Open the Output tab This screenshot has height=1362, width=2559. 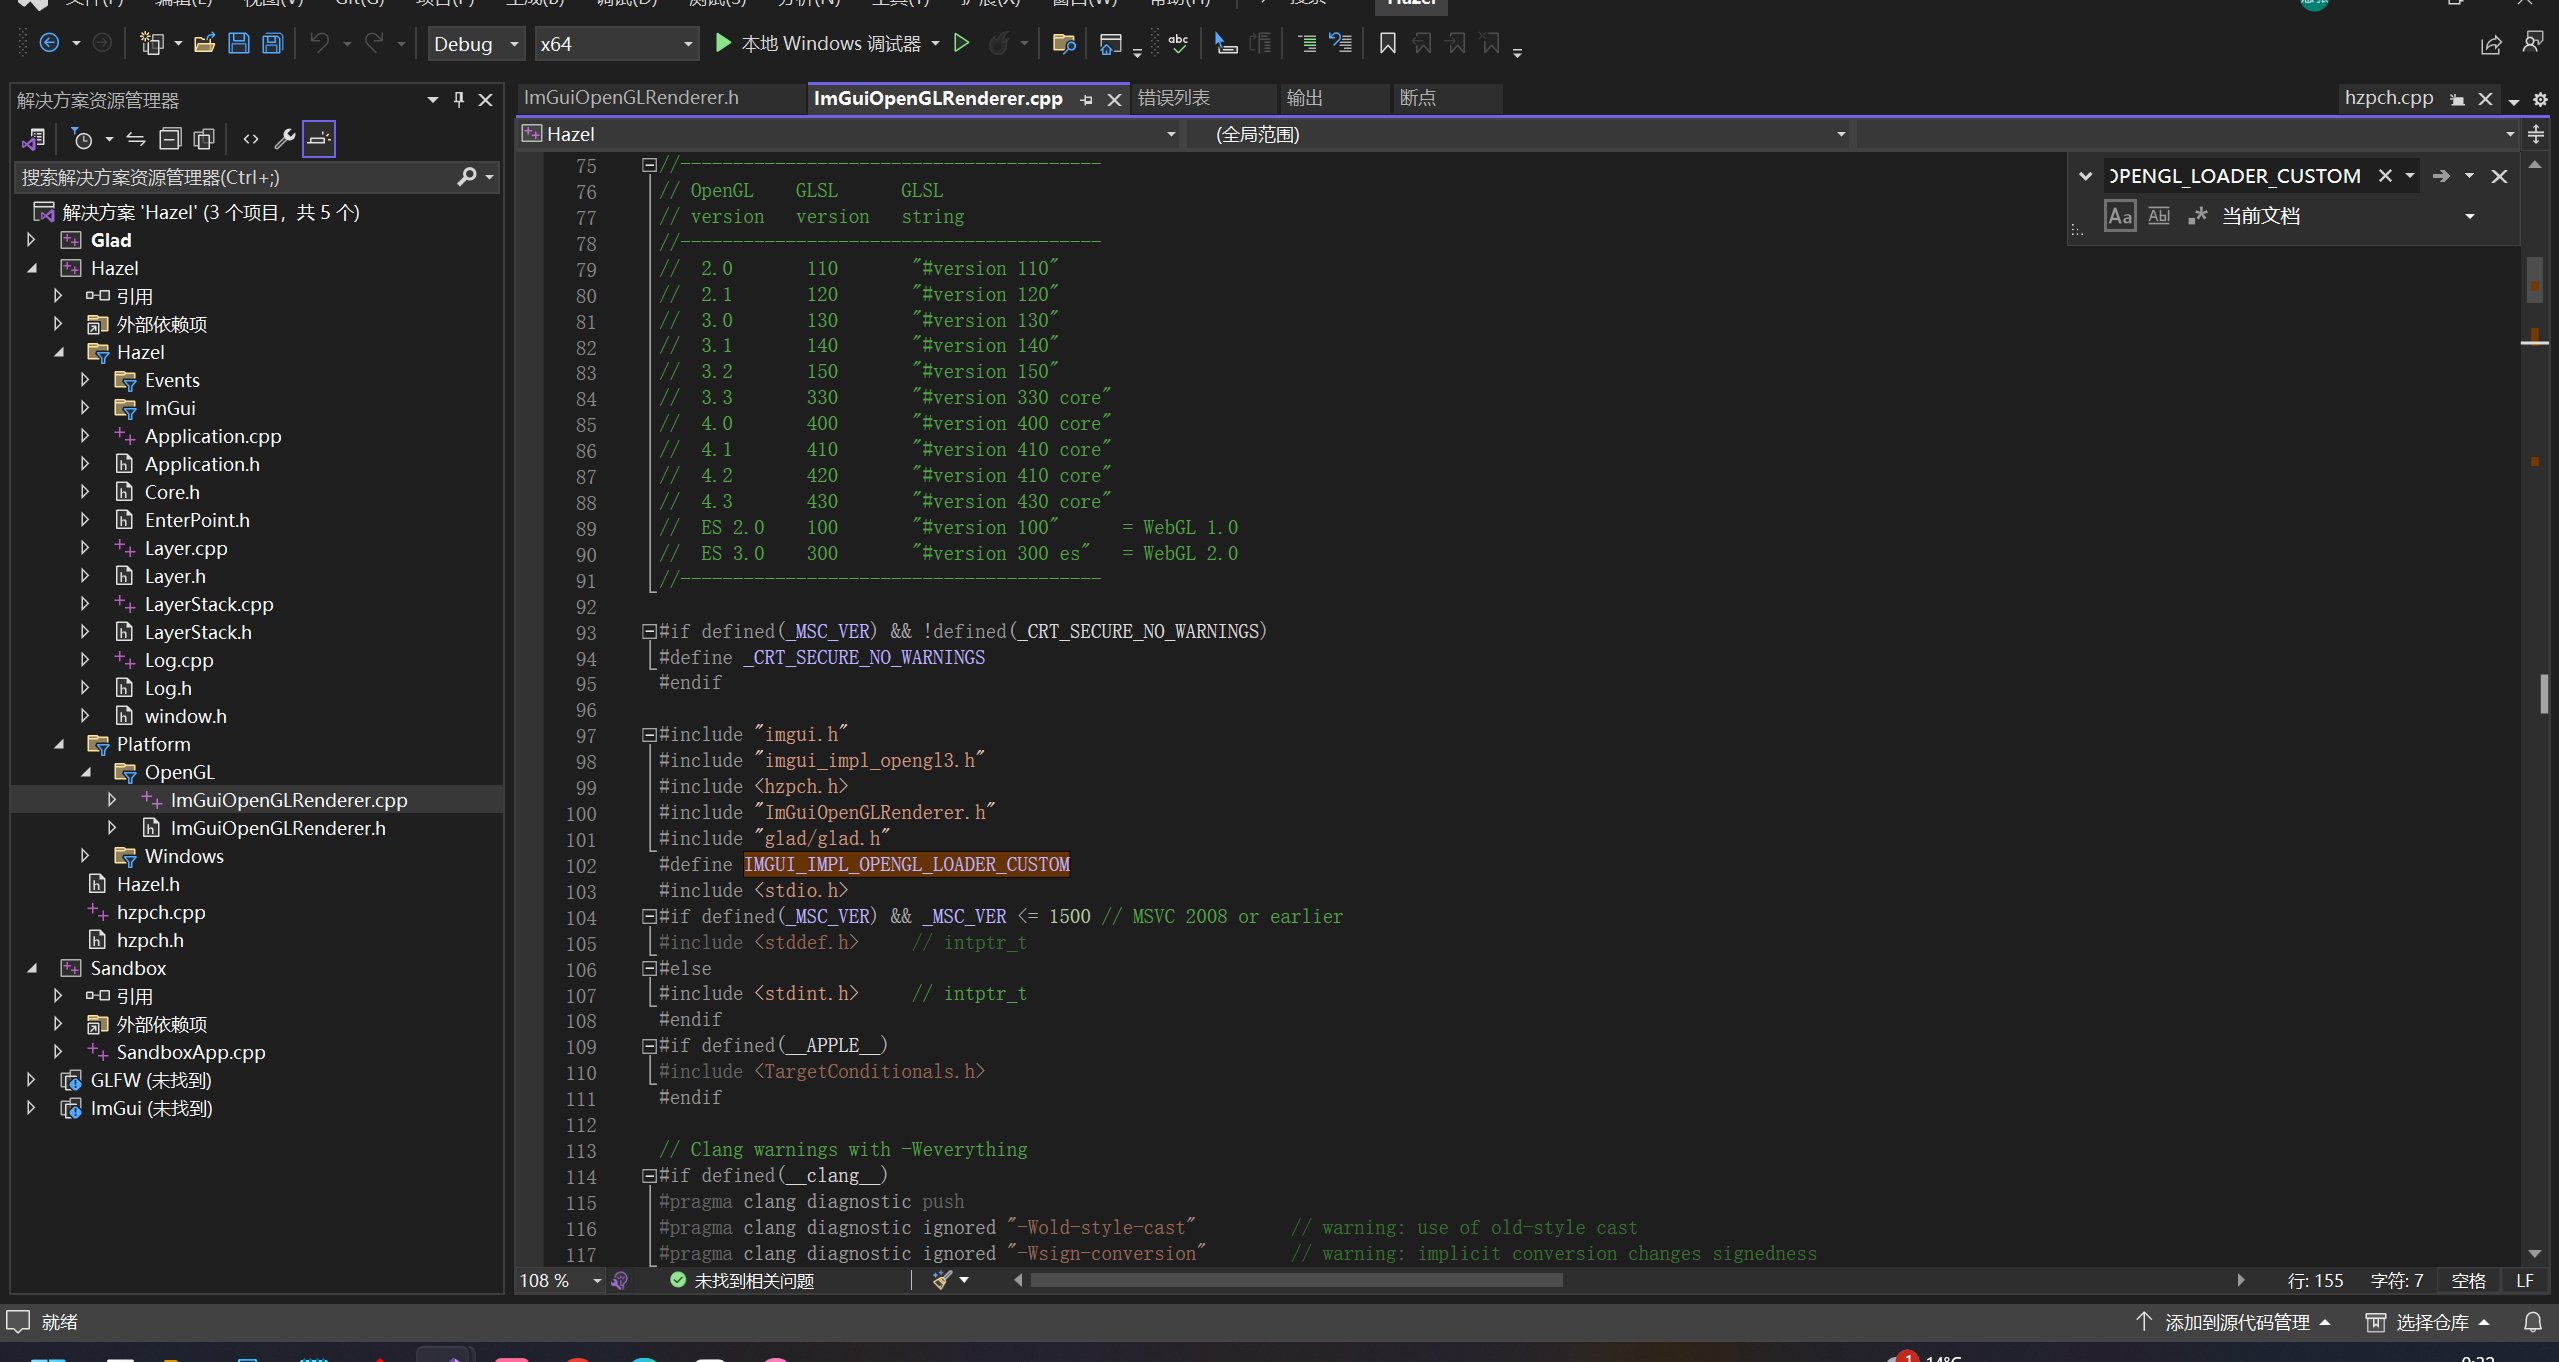1305,98
